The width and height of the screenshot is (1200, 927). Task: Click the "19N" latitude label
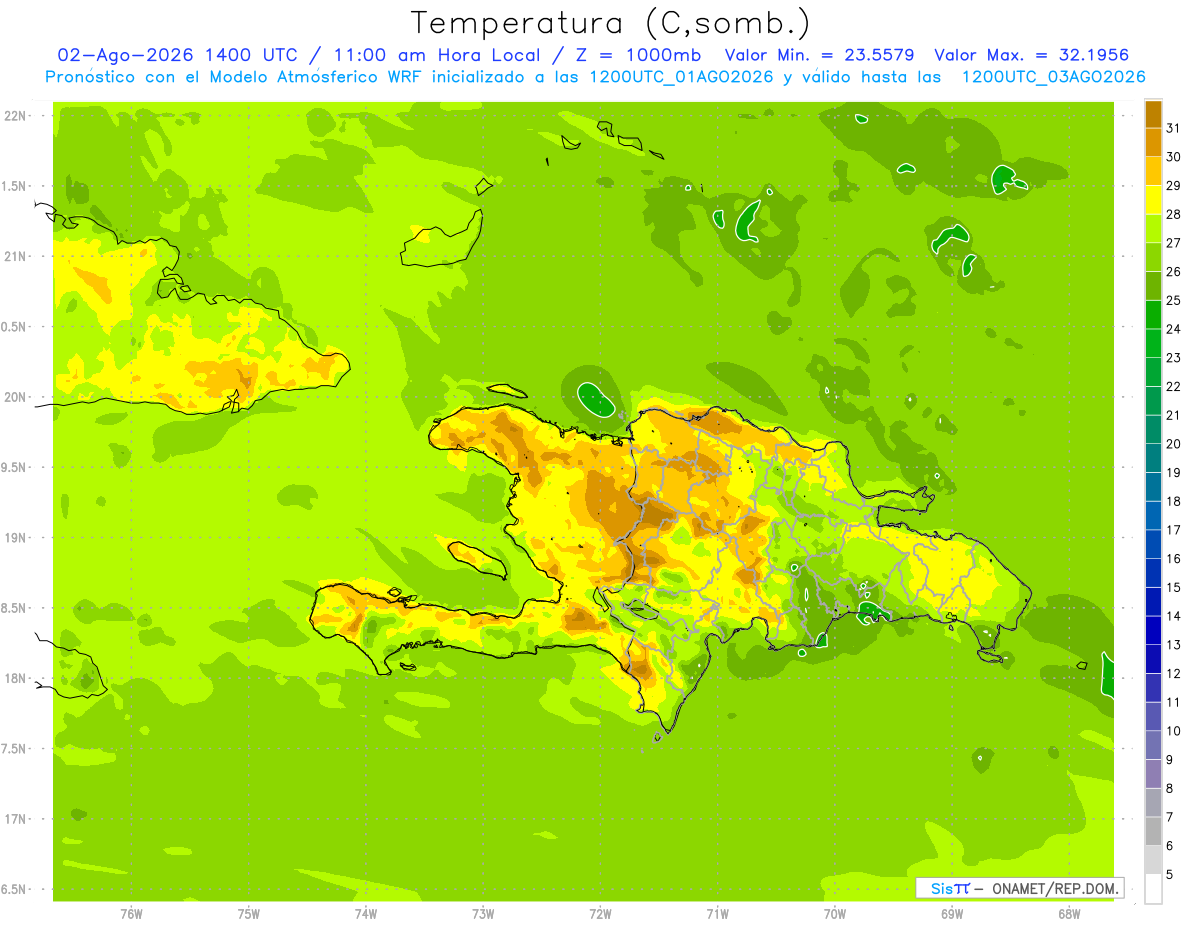pos(14,538)
